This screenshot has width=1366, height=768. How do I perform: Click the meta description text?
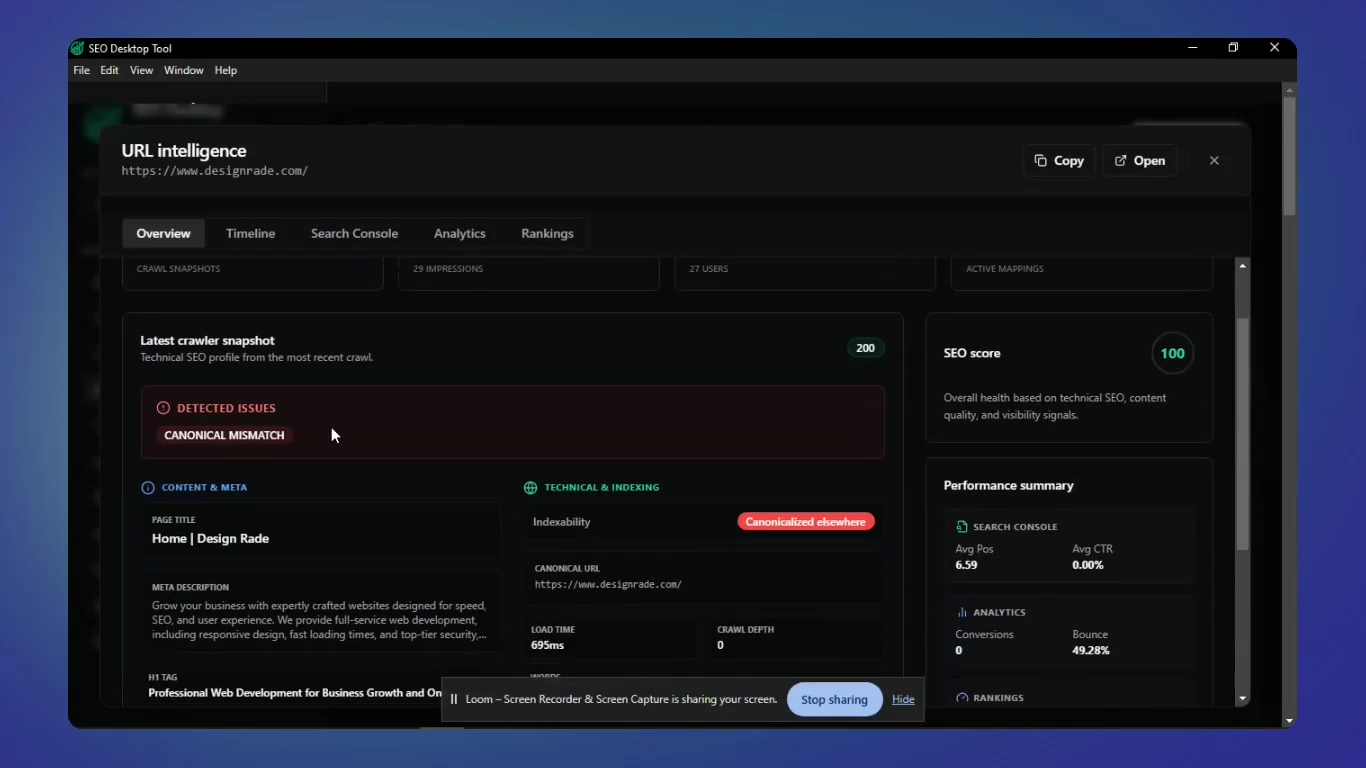tap(320, 620)
